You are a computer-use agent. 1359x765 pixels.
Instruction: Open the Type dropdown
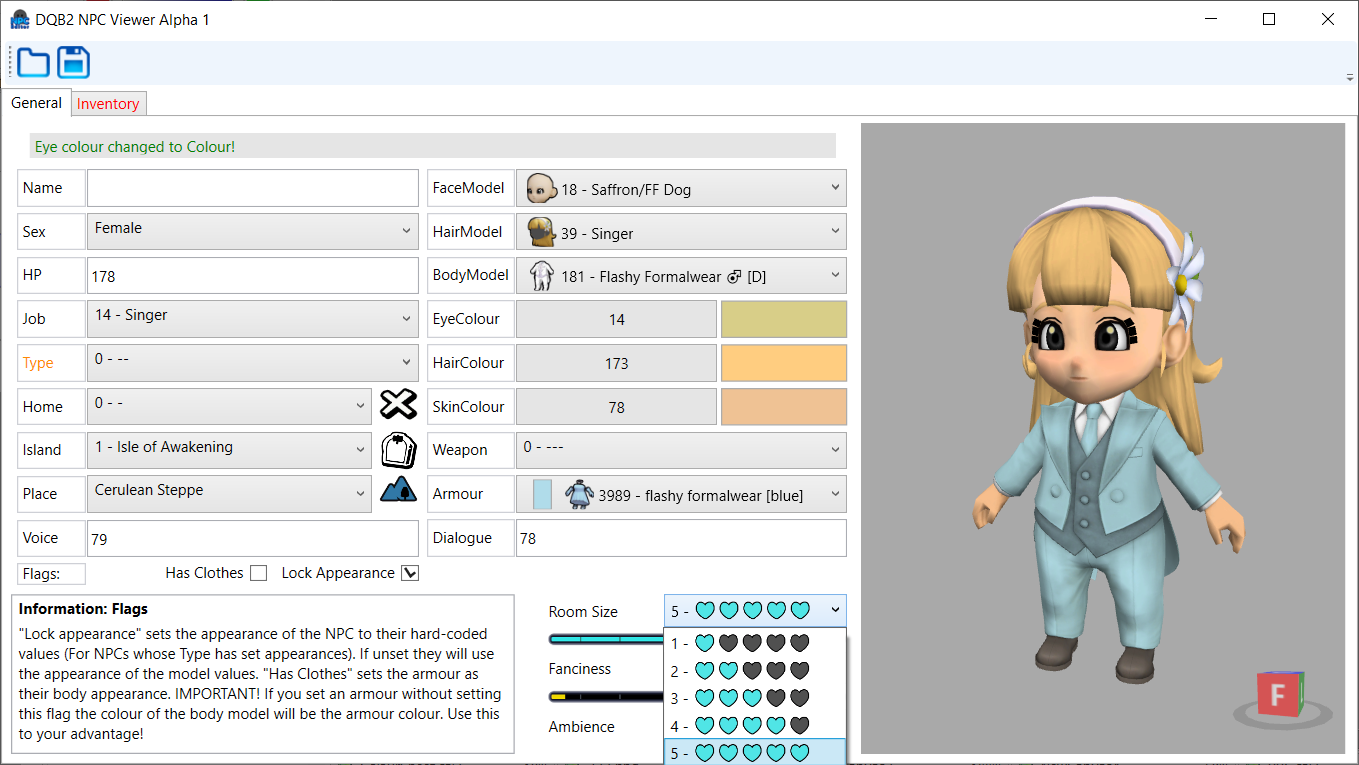coord(253,362)
